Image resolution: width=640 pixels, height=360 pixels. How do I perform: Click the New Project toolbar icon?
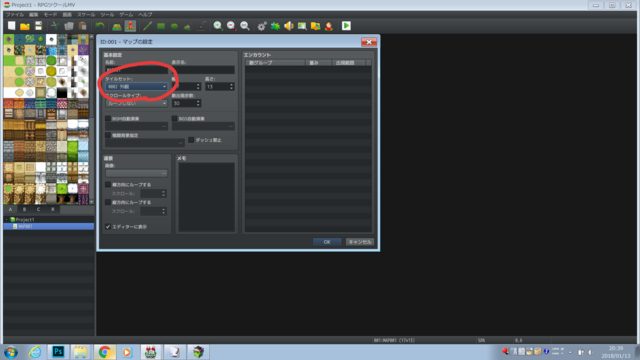[x=11, y=26]
